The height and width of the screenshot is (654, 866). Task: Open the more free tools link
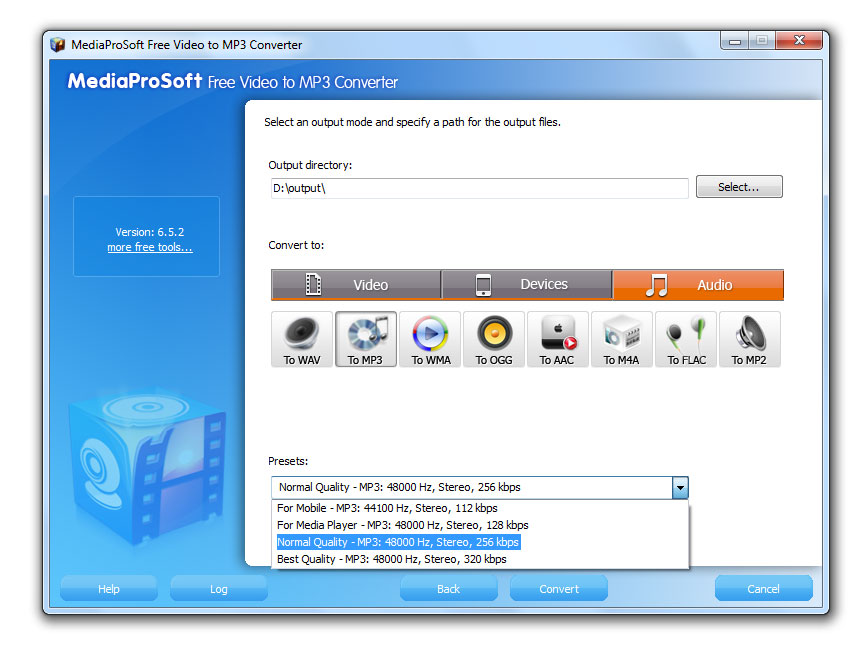(x=150, y=247)
